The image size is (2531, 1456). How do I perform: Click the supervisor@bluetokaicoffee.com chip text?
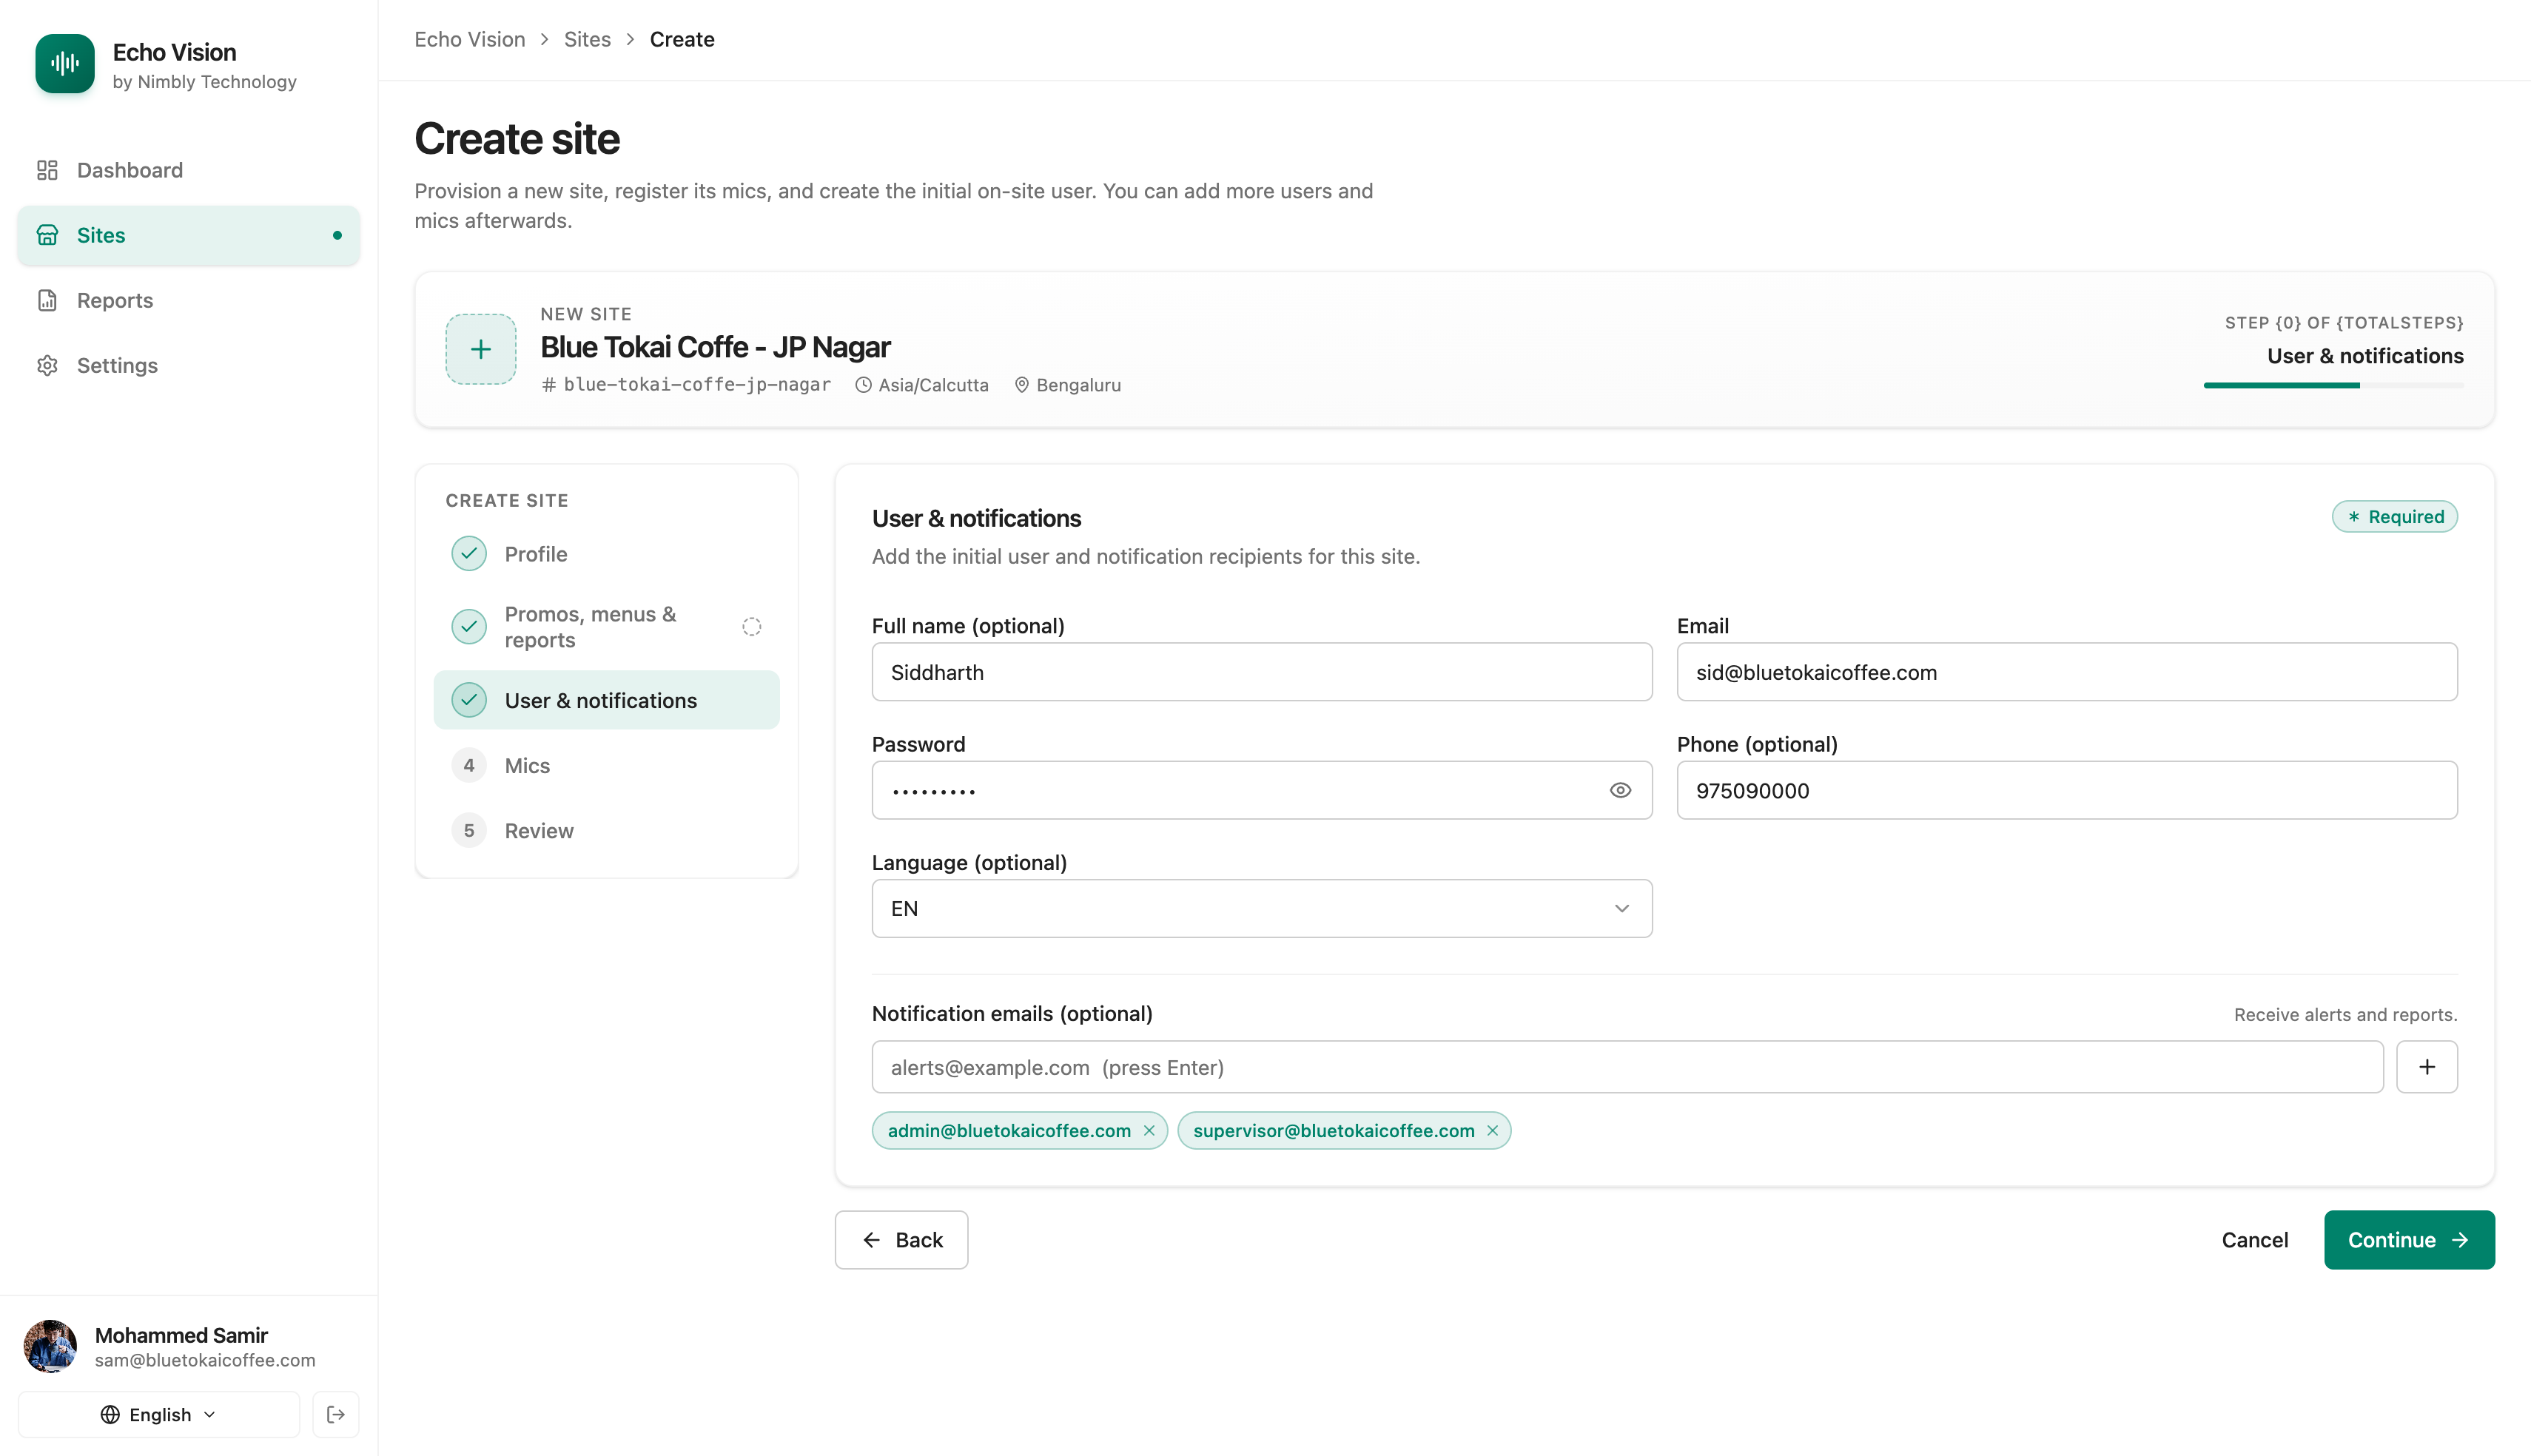point(1333,1130)
